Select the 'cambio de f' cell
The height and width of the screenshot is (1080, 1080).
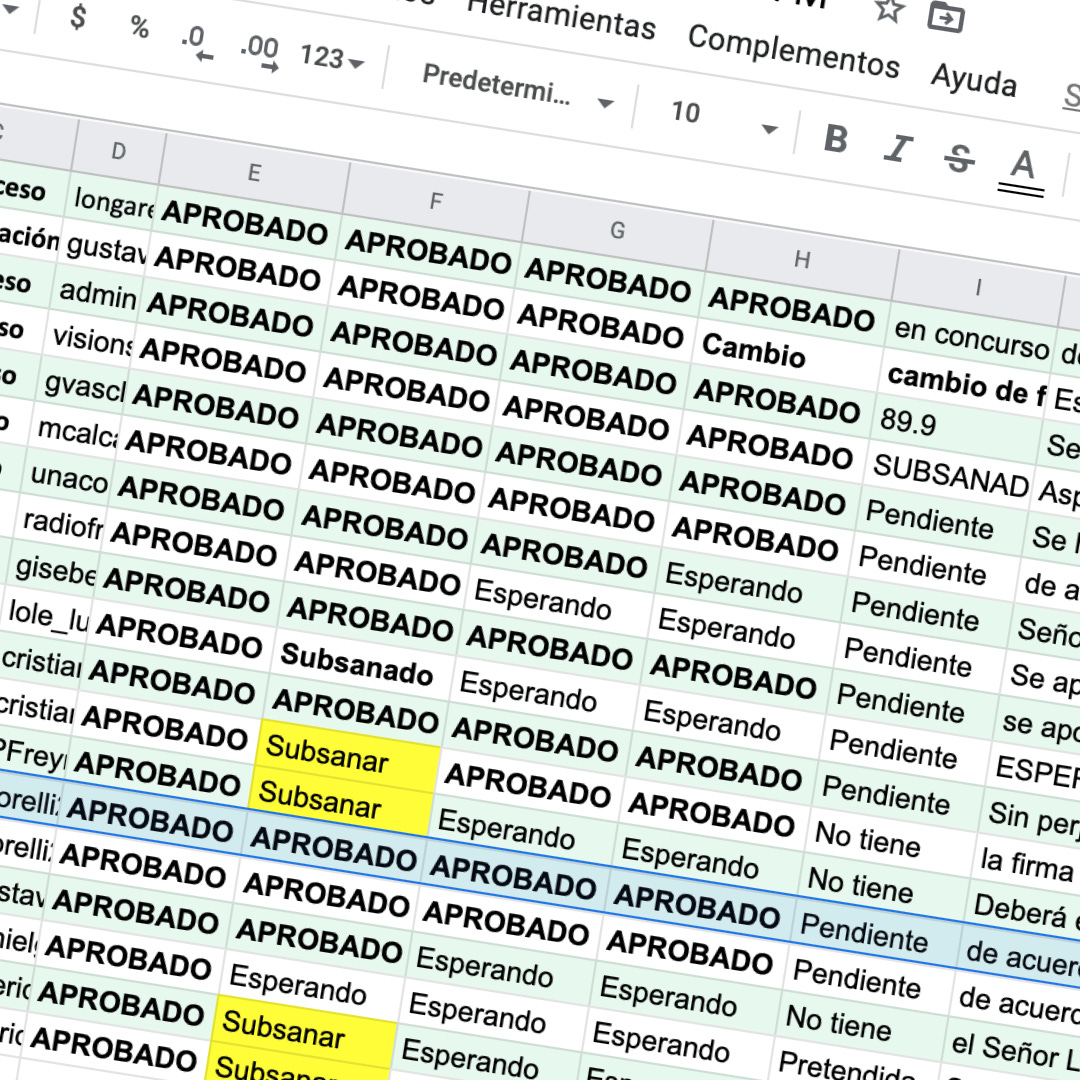[964, 386]
